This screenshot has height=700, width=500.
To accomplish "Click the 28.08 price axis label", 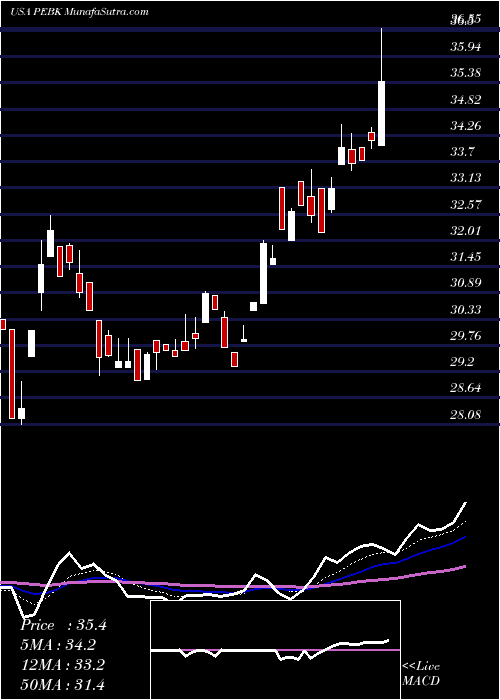I will (466, 414).
